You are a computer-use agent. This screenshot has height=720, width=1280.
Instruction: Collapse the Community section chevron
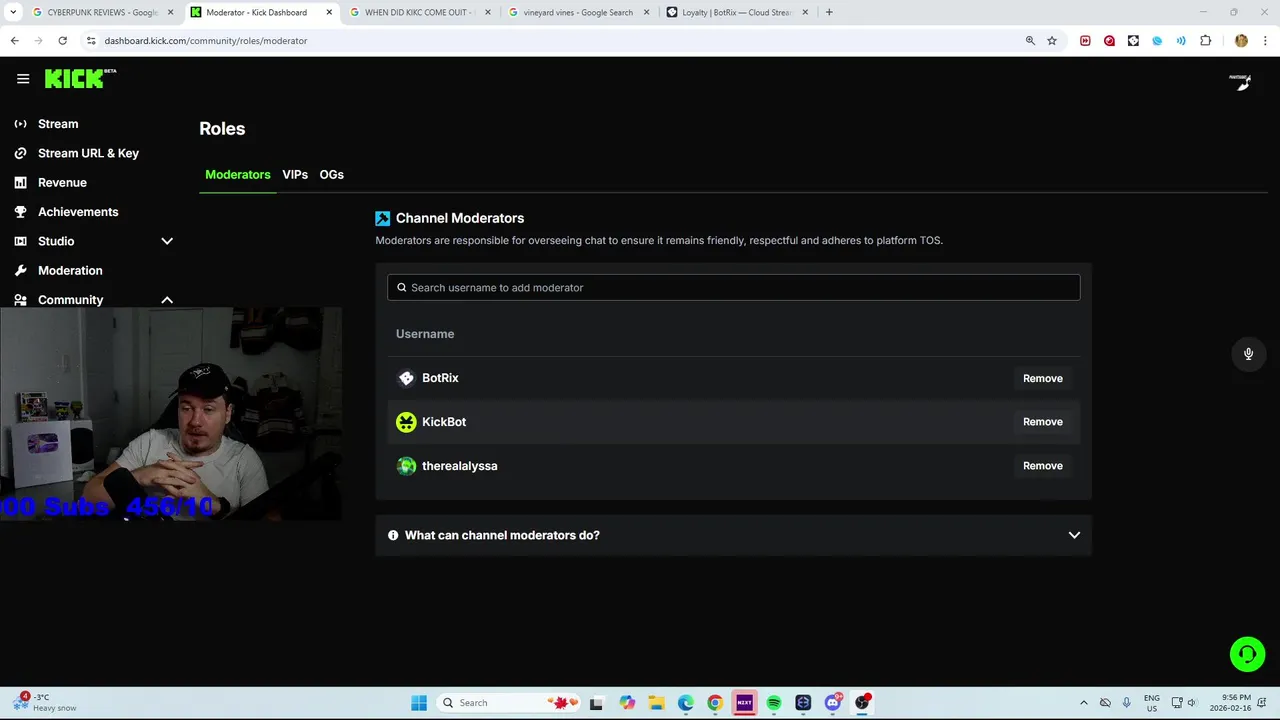[167, 300]
